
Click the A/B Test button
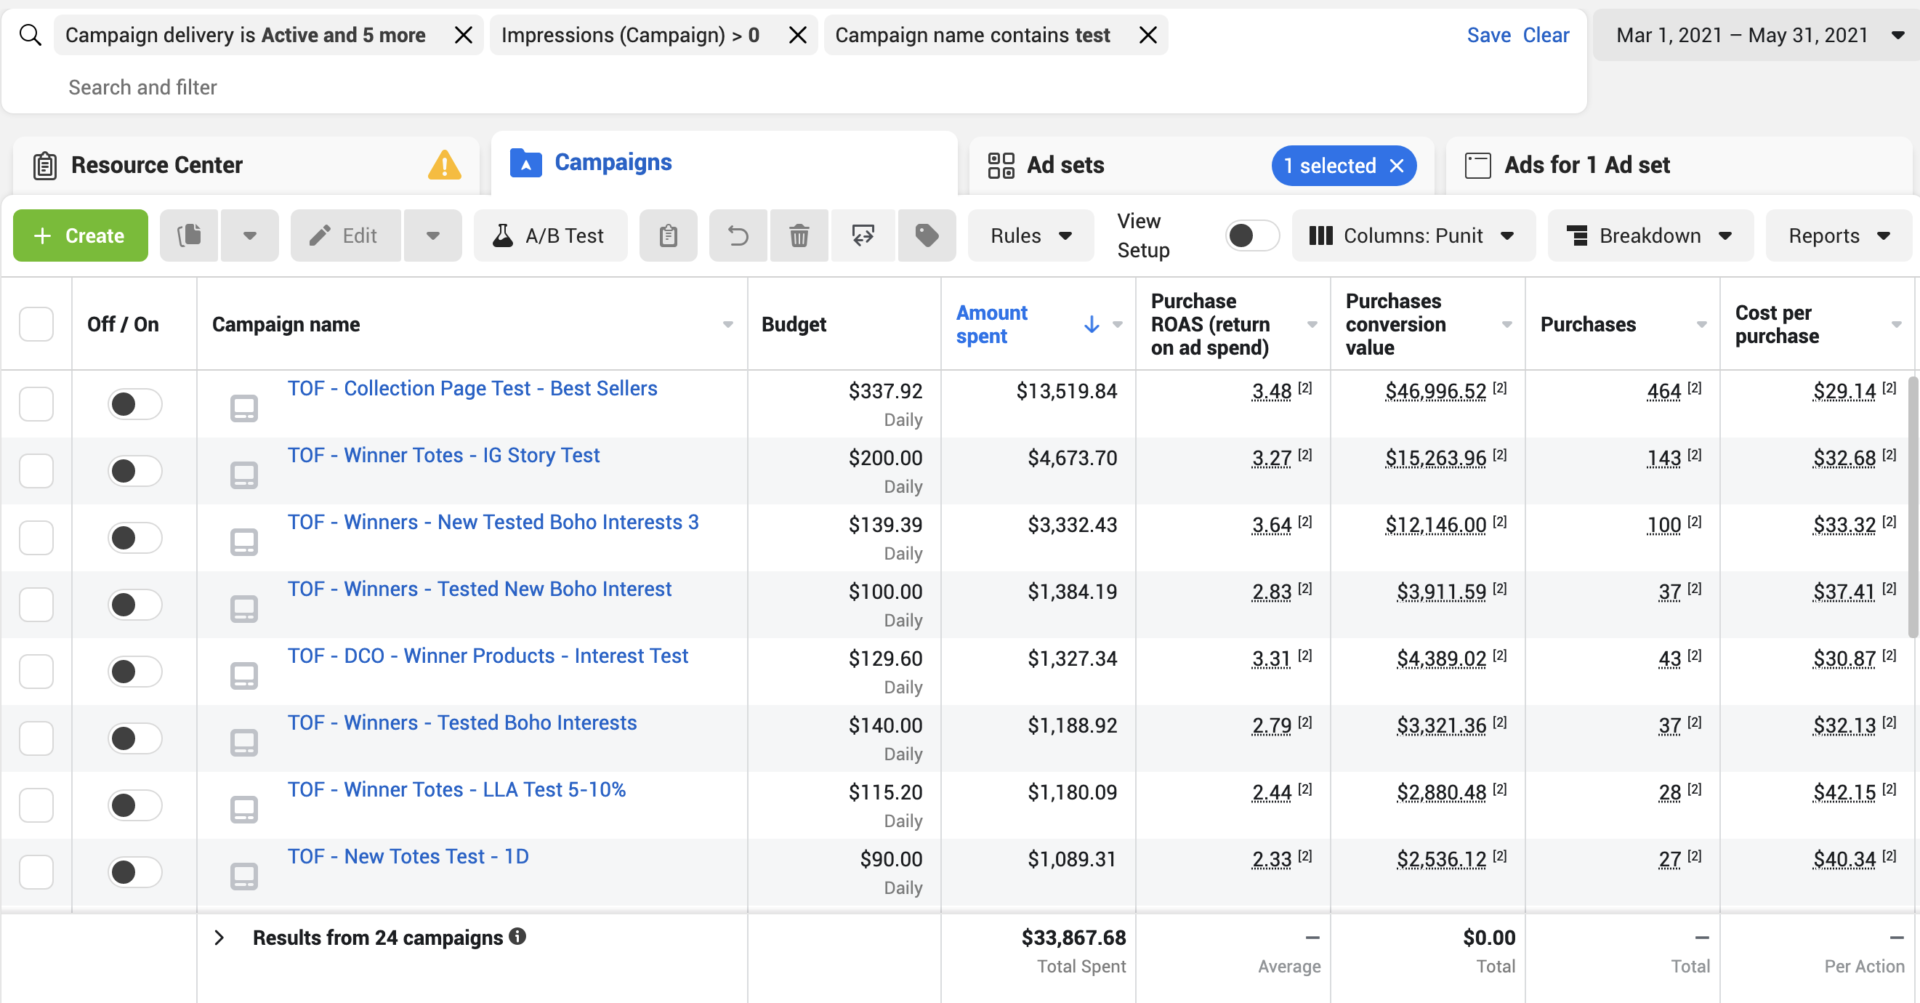pos(550,236)
